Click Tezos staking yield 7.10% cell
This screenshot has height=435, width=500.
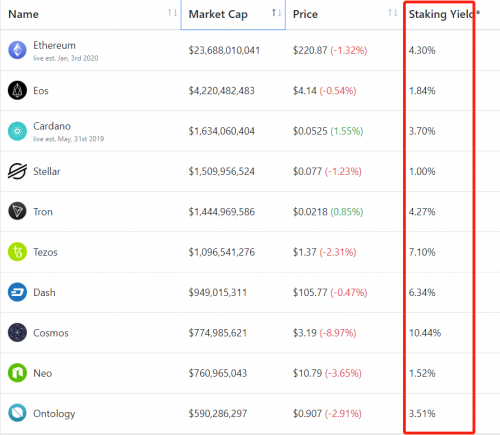pyautogui.click(x=422, y=252)
